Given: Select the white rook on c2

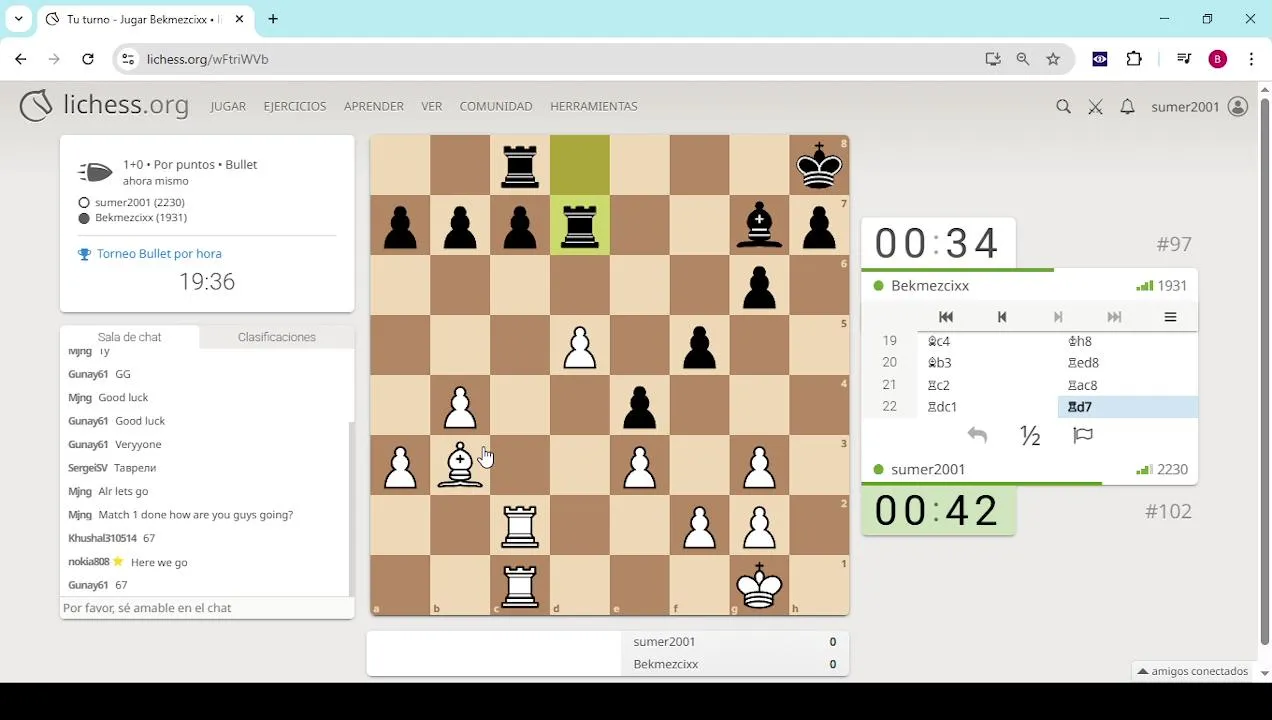Looking at the screenshot, I should point(520,525).
